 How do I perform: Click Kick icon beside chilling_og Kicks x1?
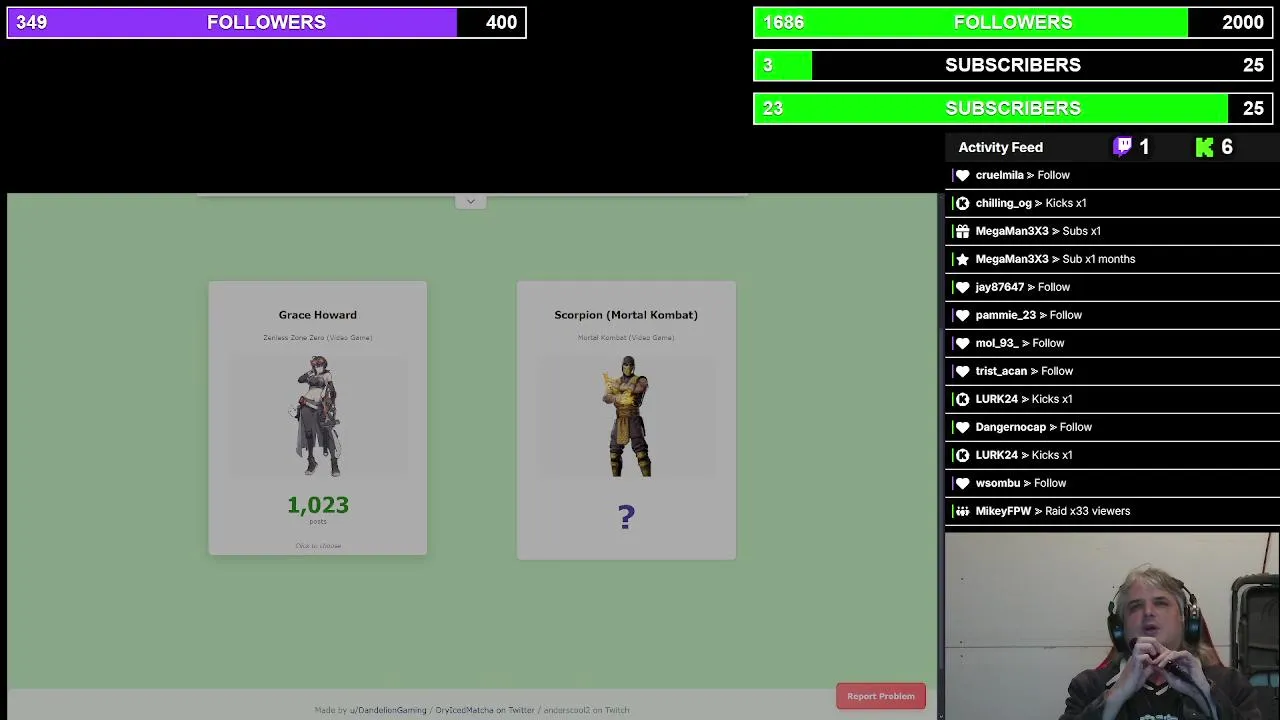pyautogui.click(x=962, y=203)
